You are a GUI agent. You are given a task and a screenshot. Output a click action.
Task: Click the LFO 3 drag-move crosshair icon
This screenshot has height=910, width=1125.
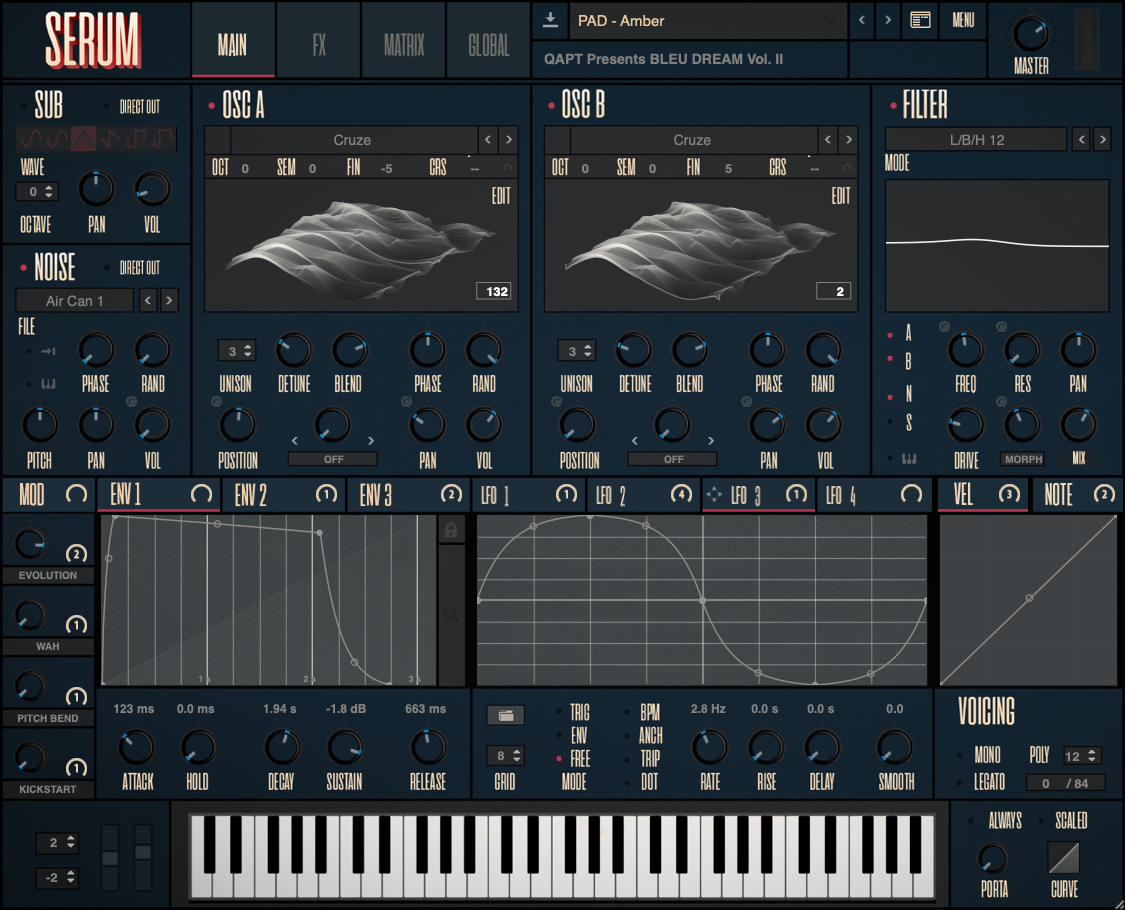(714, 494)
